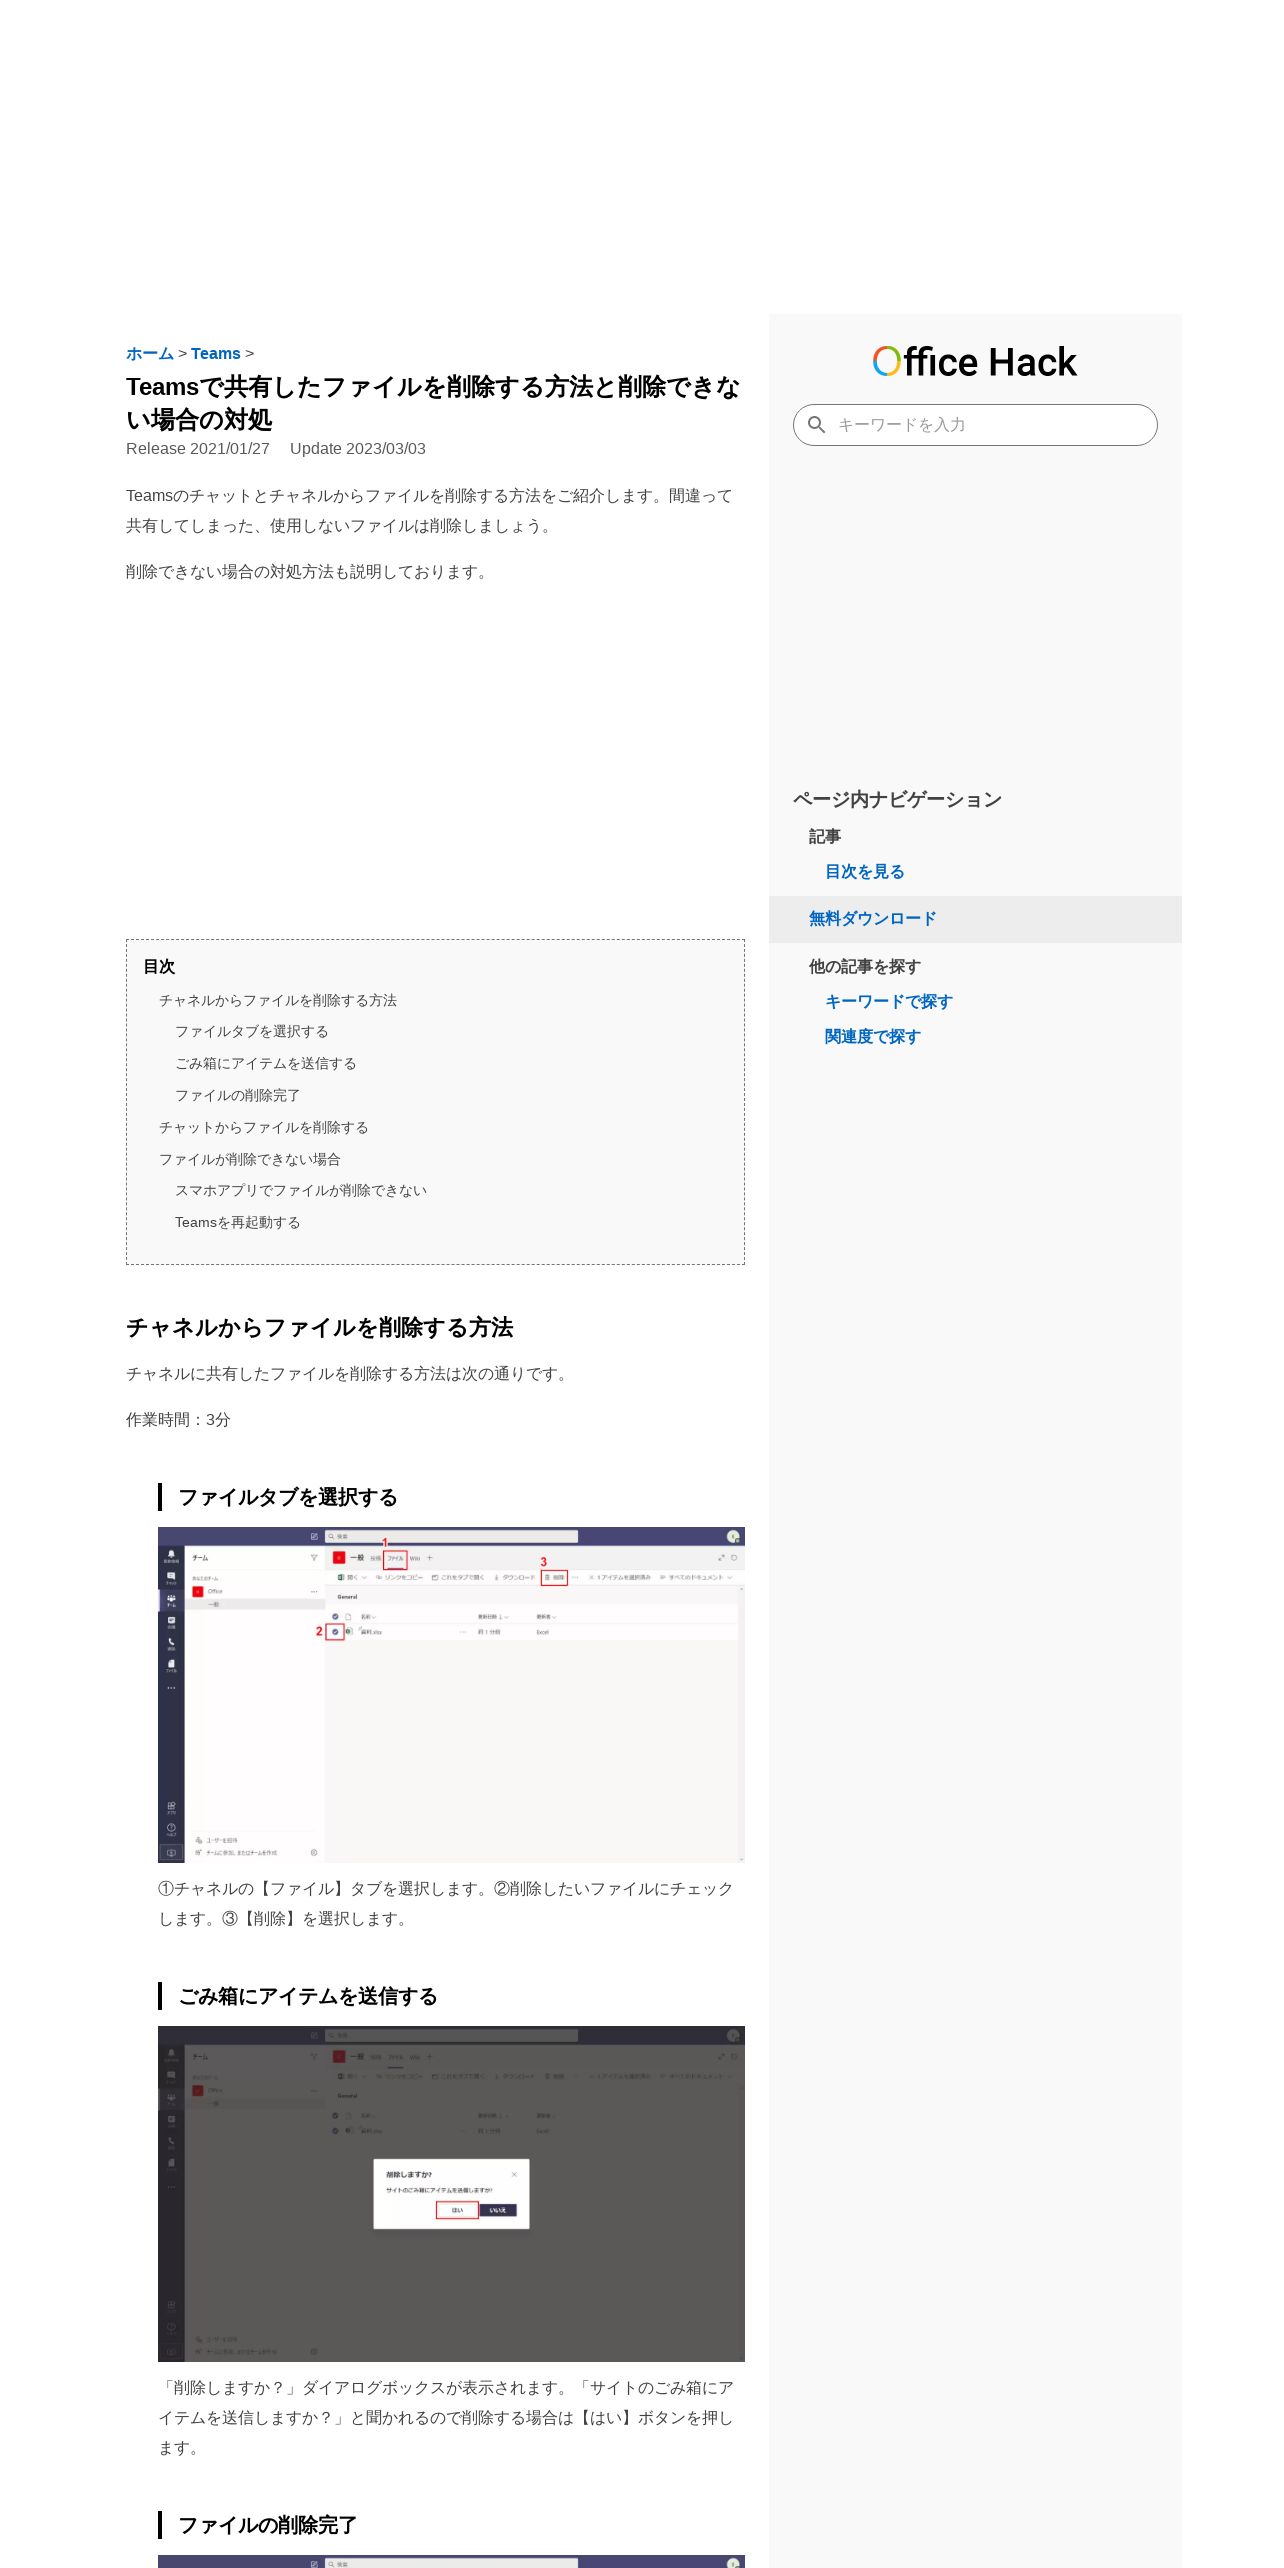Viewport: 1284px width, 2568px height.
Task: Click the ページ内ナビゲーション heading
Action: point(897,799)
